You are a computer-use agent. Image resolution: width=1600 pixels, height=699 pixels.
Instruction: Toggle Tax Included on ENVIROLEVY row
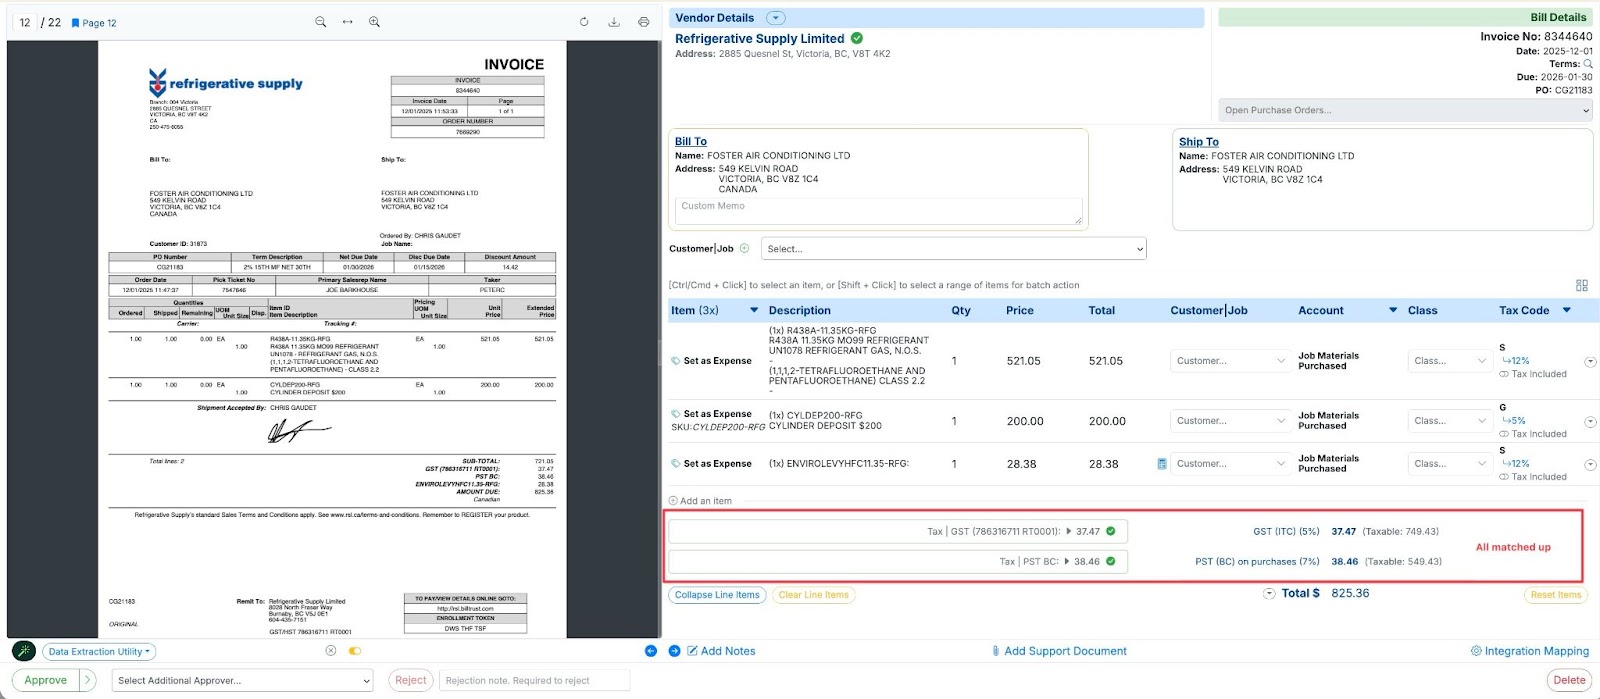pos(1504,477)
